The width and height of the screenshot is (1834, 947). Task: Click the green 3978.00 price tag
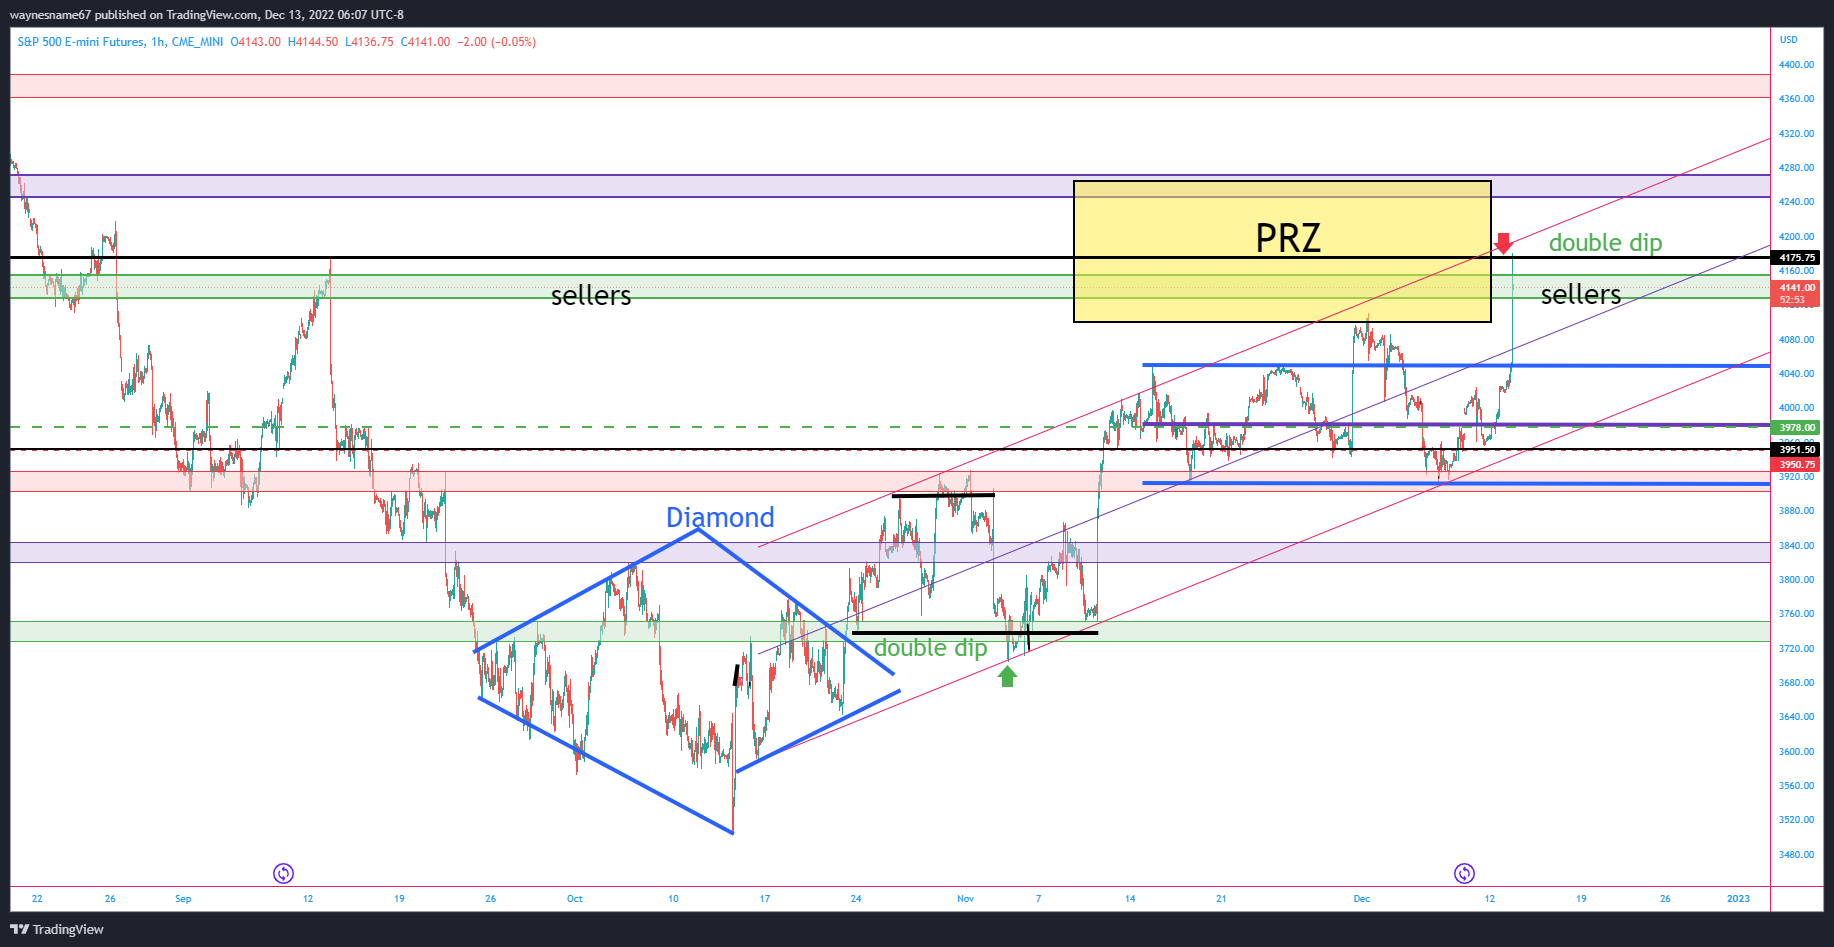pos(1797,428)
